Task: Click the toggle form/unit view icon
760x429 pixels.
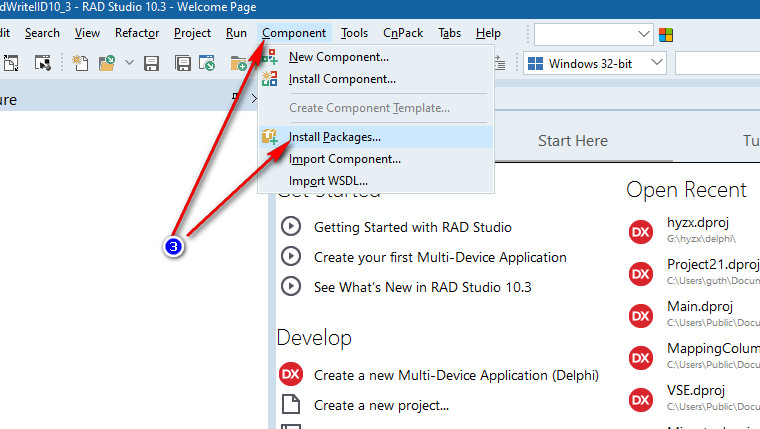Action: (11, 63)
